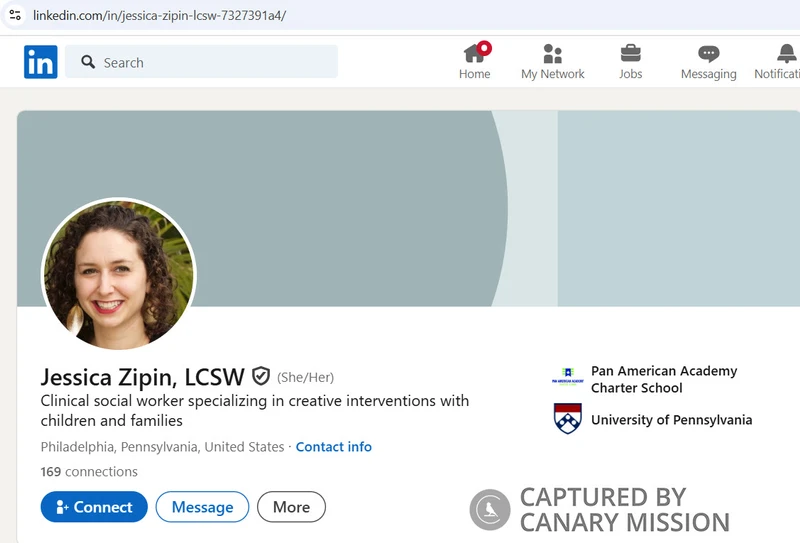Viewport: 800px width, 543px height.
Task: Open the More options button
Action: [291, 507]
